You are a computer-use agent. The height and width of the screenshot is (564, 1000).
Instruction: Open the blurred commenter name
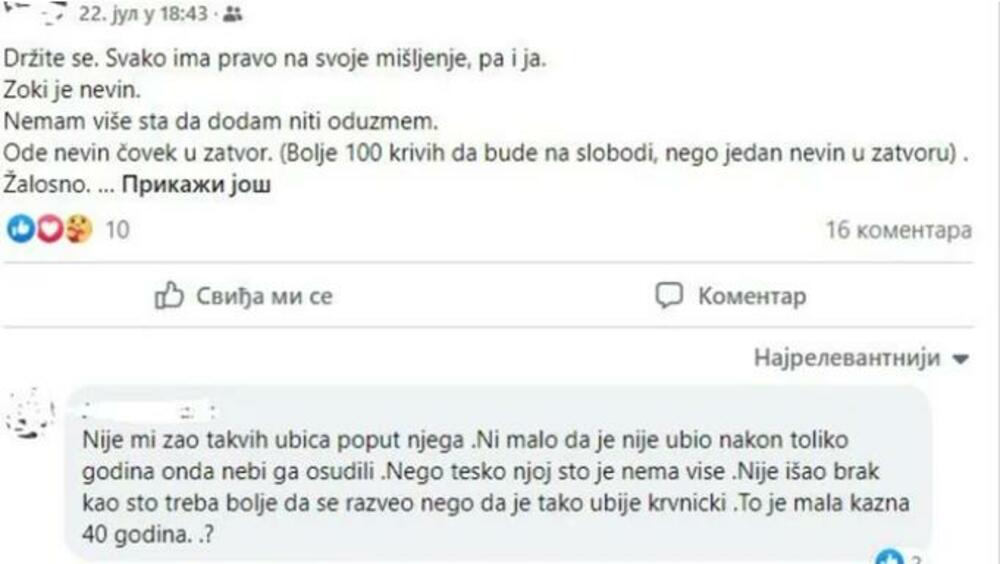tap(150, 409)
